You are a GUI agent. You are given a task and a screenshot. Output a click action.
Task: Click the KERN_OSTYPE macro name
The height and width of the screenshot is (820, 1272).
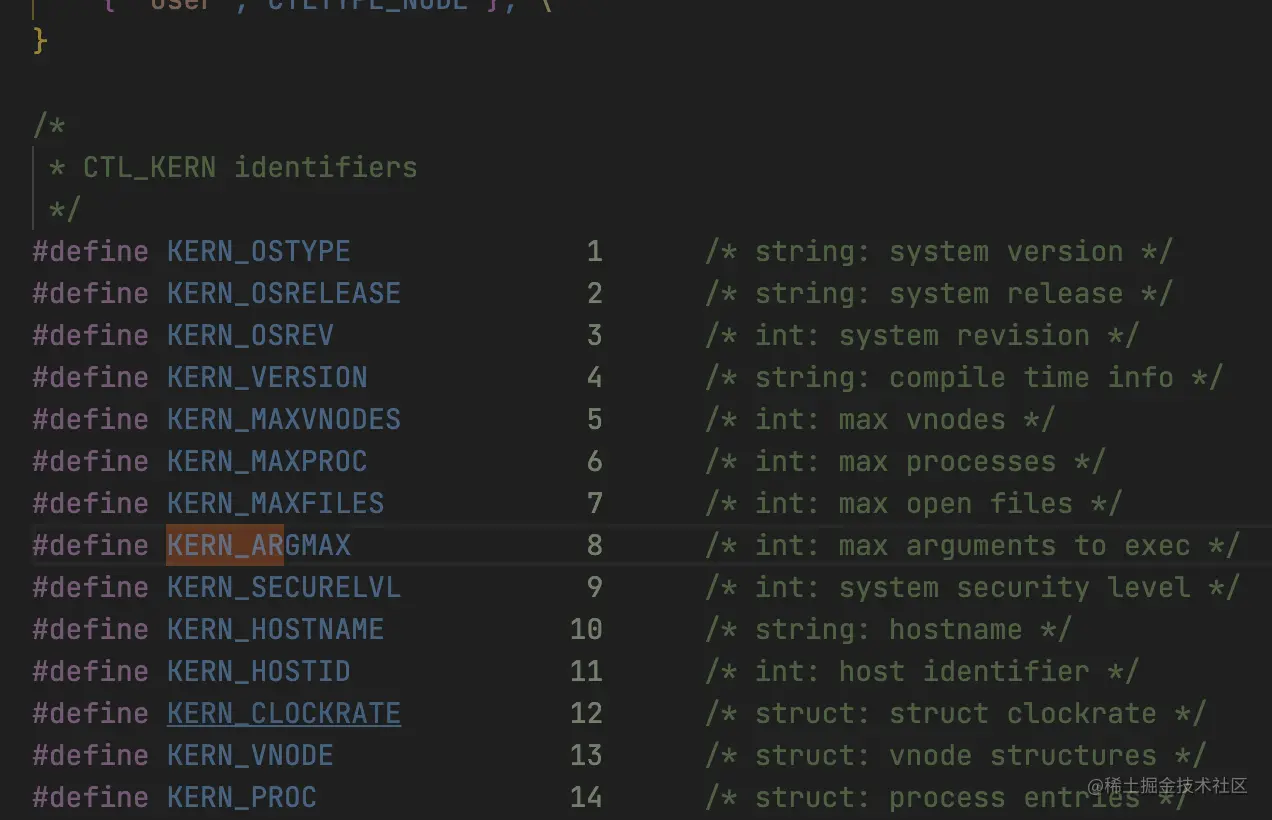pyautogui.click(x=259, y=251)
